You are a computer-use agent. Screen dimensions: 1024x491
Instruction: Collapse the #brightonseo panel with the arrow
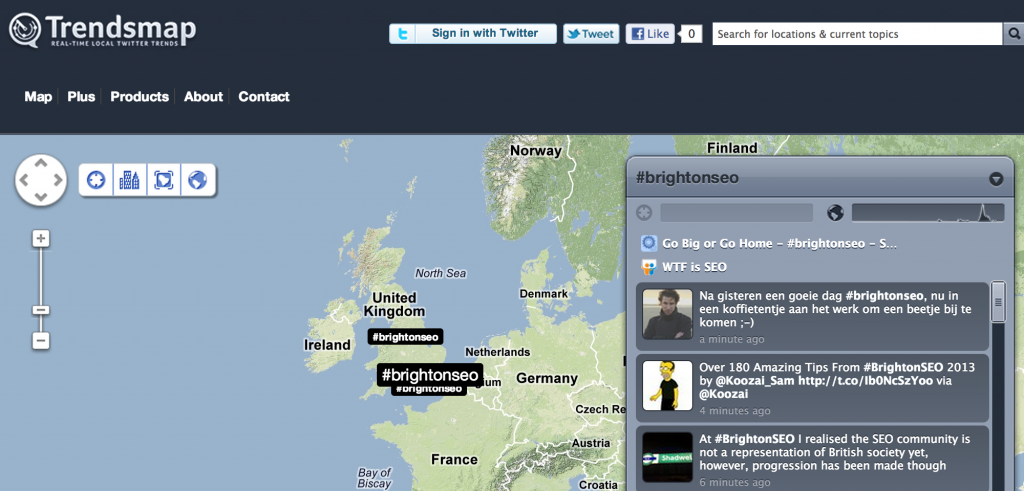point(996,179)
